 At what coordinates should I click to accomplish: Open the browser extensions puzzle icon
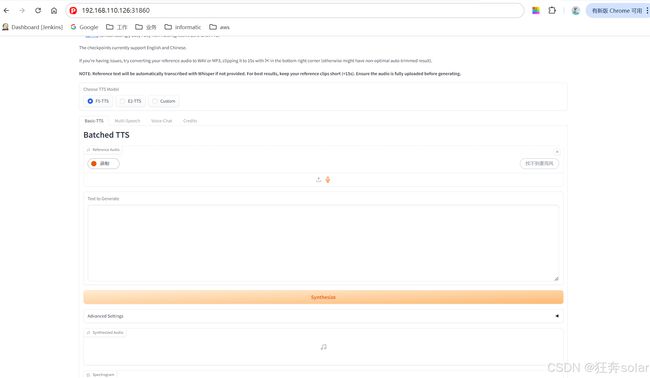552,10
